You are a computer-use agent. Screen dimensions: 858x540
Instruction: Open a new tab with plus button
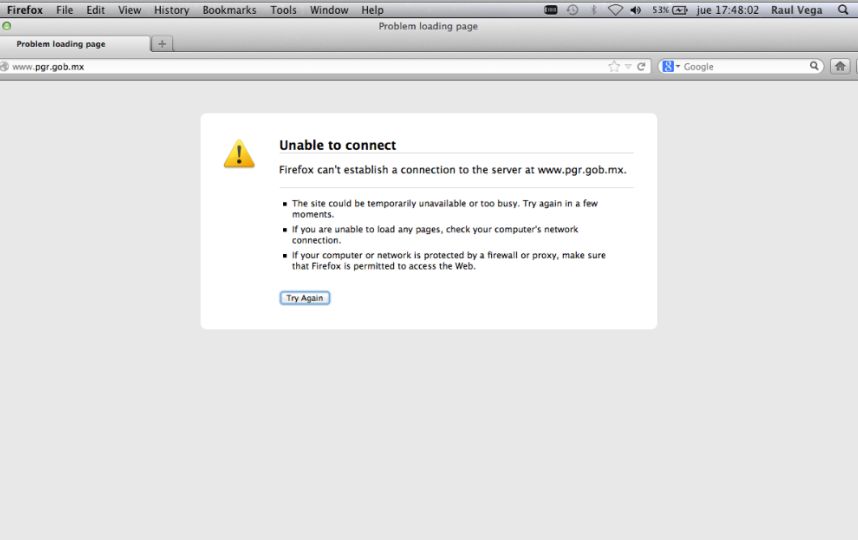162,44
